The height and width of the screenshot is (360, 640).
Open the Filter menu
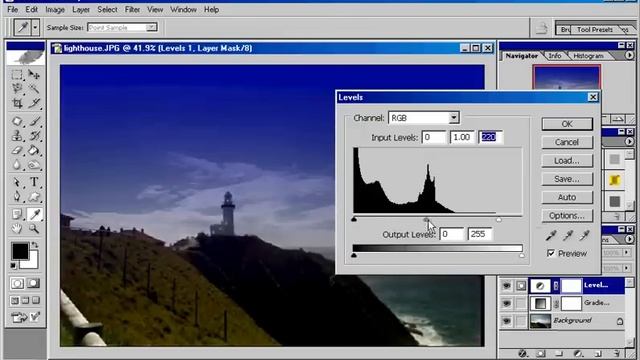(132, 9)
